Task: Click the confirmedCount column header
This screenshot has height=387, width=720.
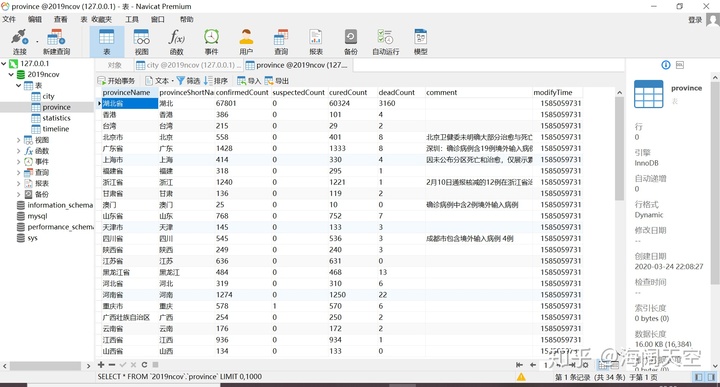Action: tap(242, 92)
